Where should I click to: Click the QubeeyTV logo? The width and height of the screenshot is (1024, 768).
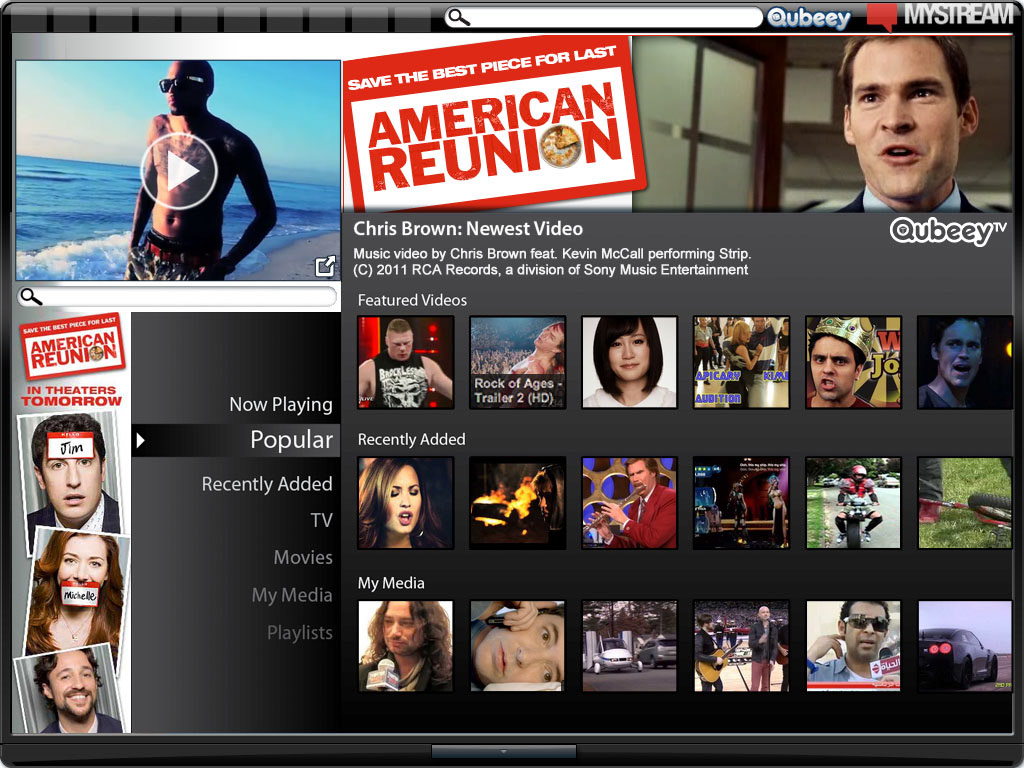(x=948, y=231)
